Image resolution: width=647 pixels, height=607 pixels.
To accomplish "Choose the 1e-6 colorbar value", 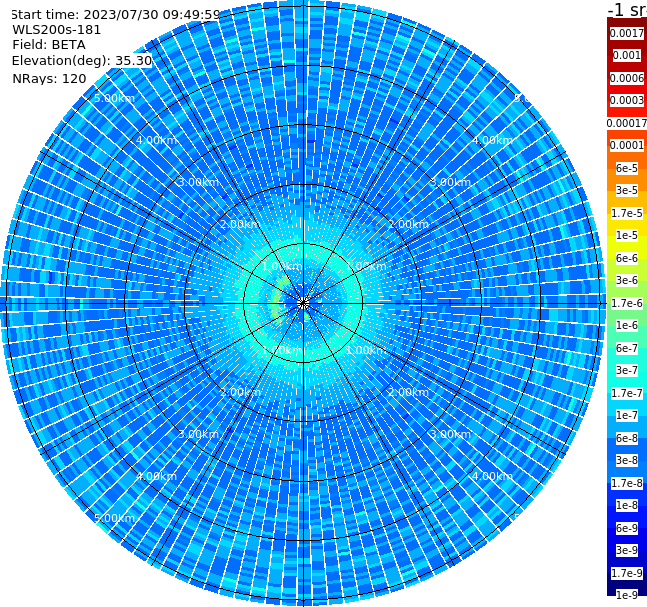I will pos(627,325).
